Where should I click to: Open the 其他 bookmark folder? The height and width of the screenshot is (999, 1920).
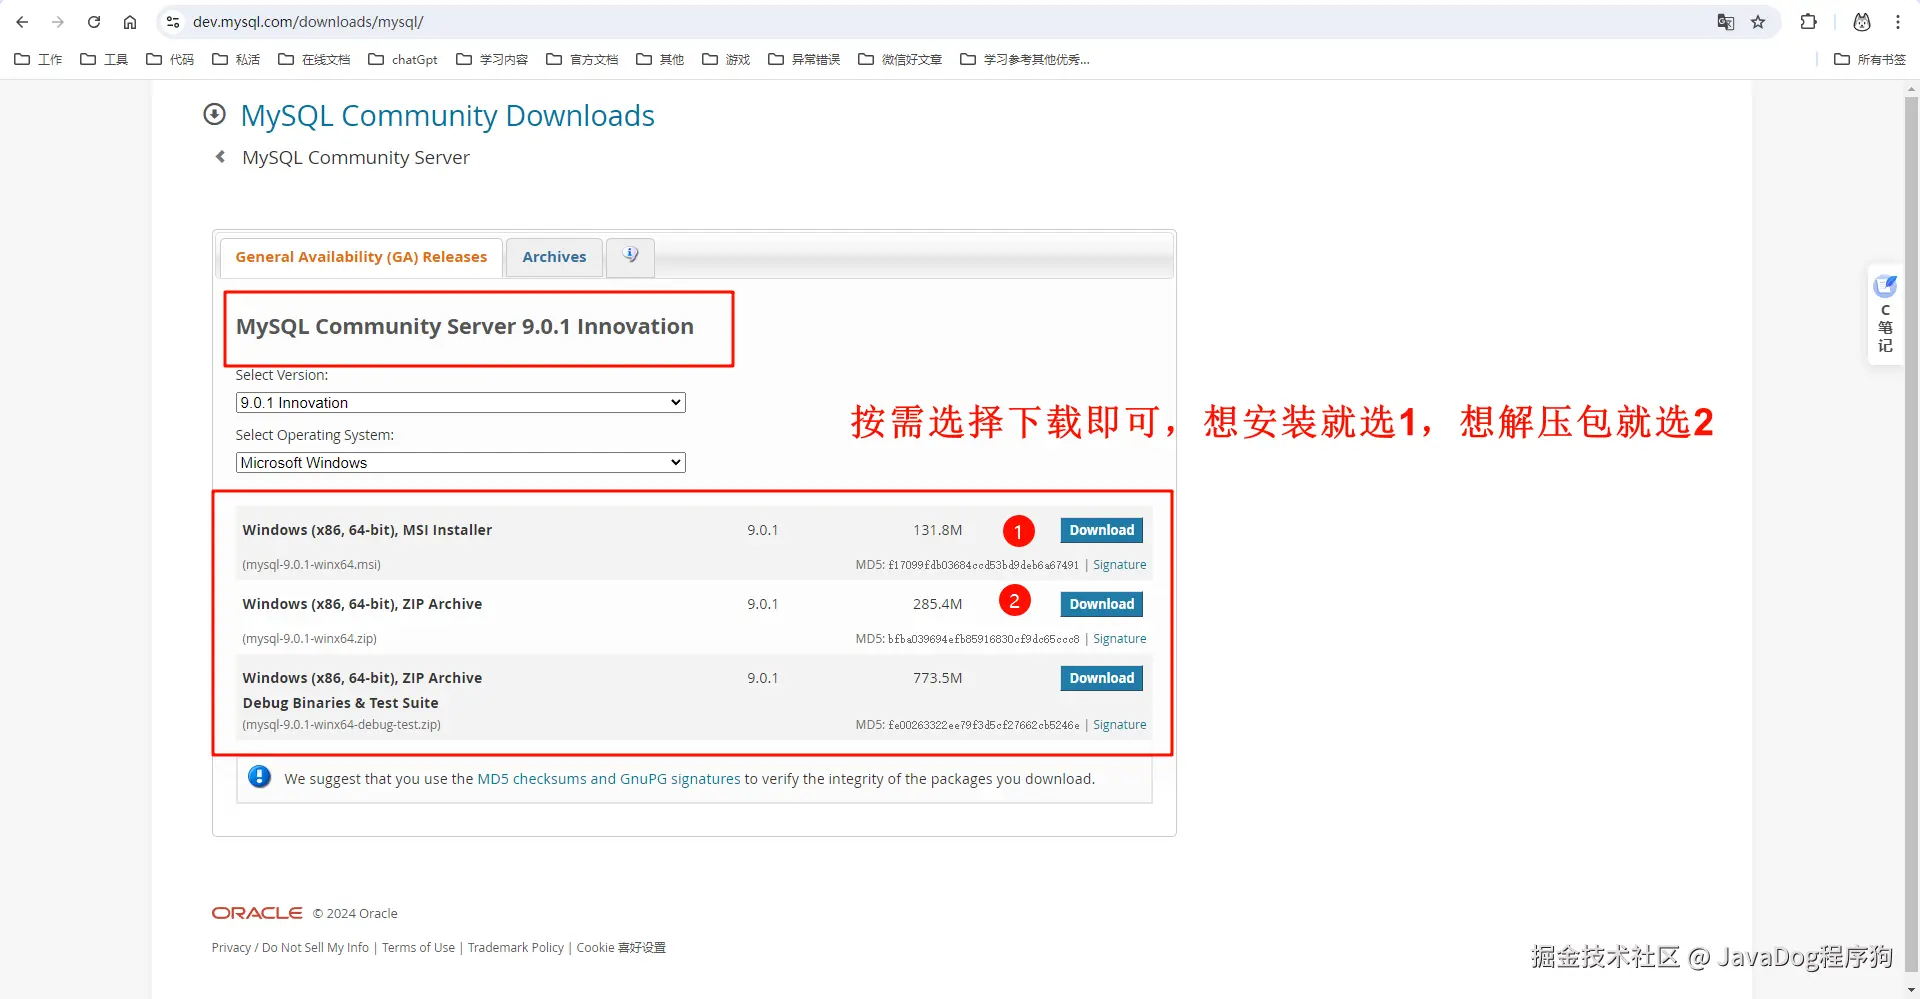(660, 60)
